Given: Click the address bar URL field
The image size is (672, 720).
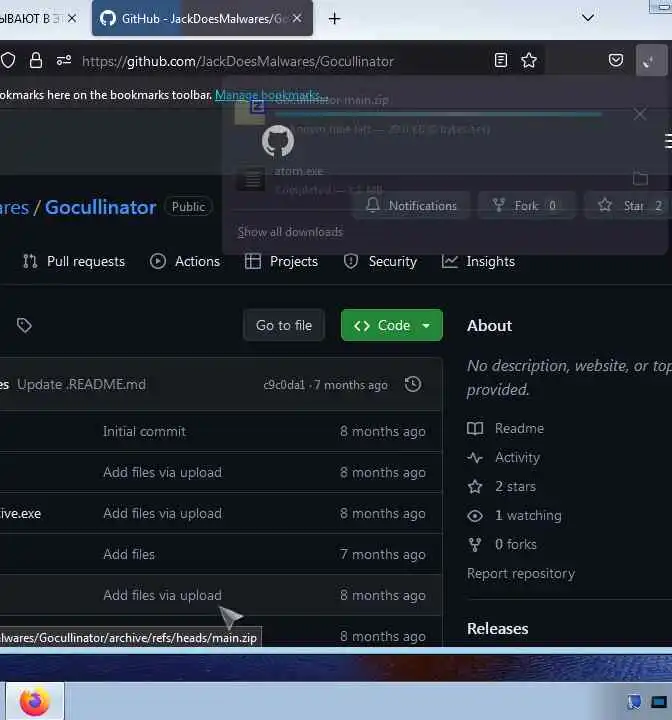Looking at the screenshot, I should 238,61.
